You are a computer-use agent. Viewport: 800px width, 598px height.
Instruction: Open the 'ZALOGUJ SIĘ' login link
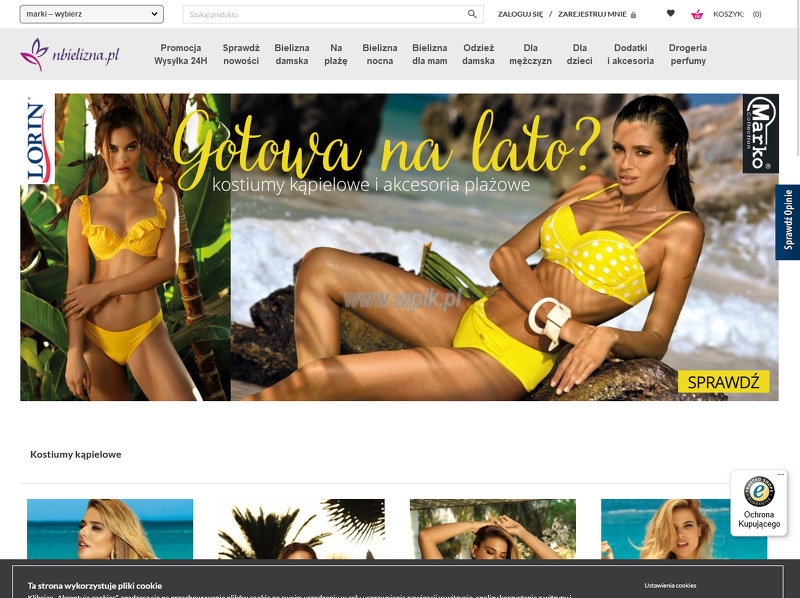point(520,14)
